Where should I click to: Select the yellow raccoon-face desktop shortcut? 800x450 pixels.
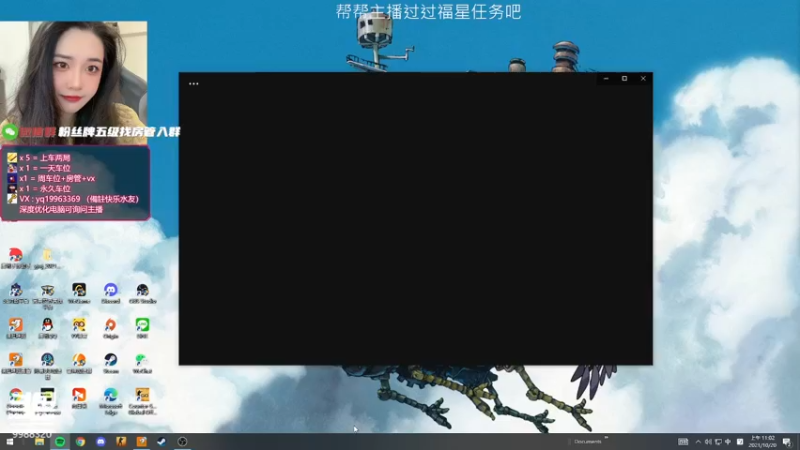coord(79,329)
